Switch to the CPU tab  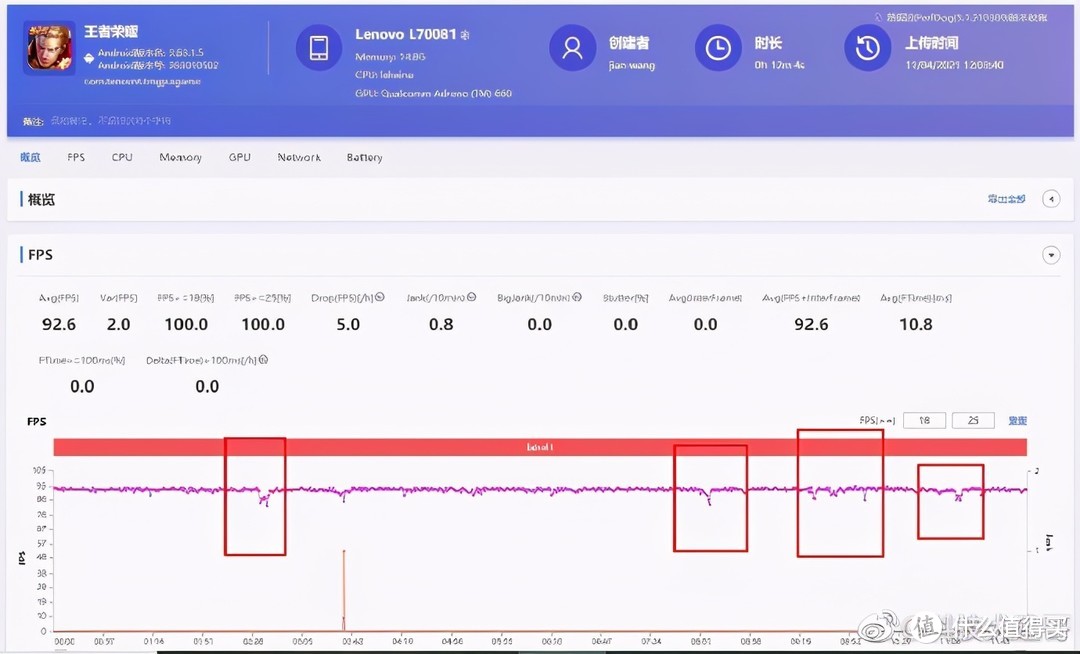click(x=121, y=157)
